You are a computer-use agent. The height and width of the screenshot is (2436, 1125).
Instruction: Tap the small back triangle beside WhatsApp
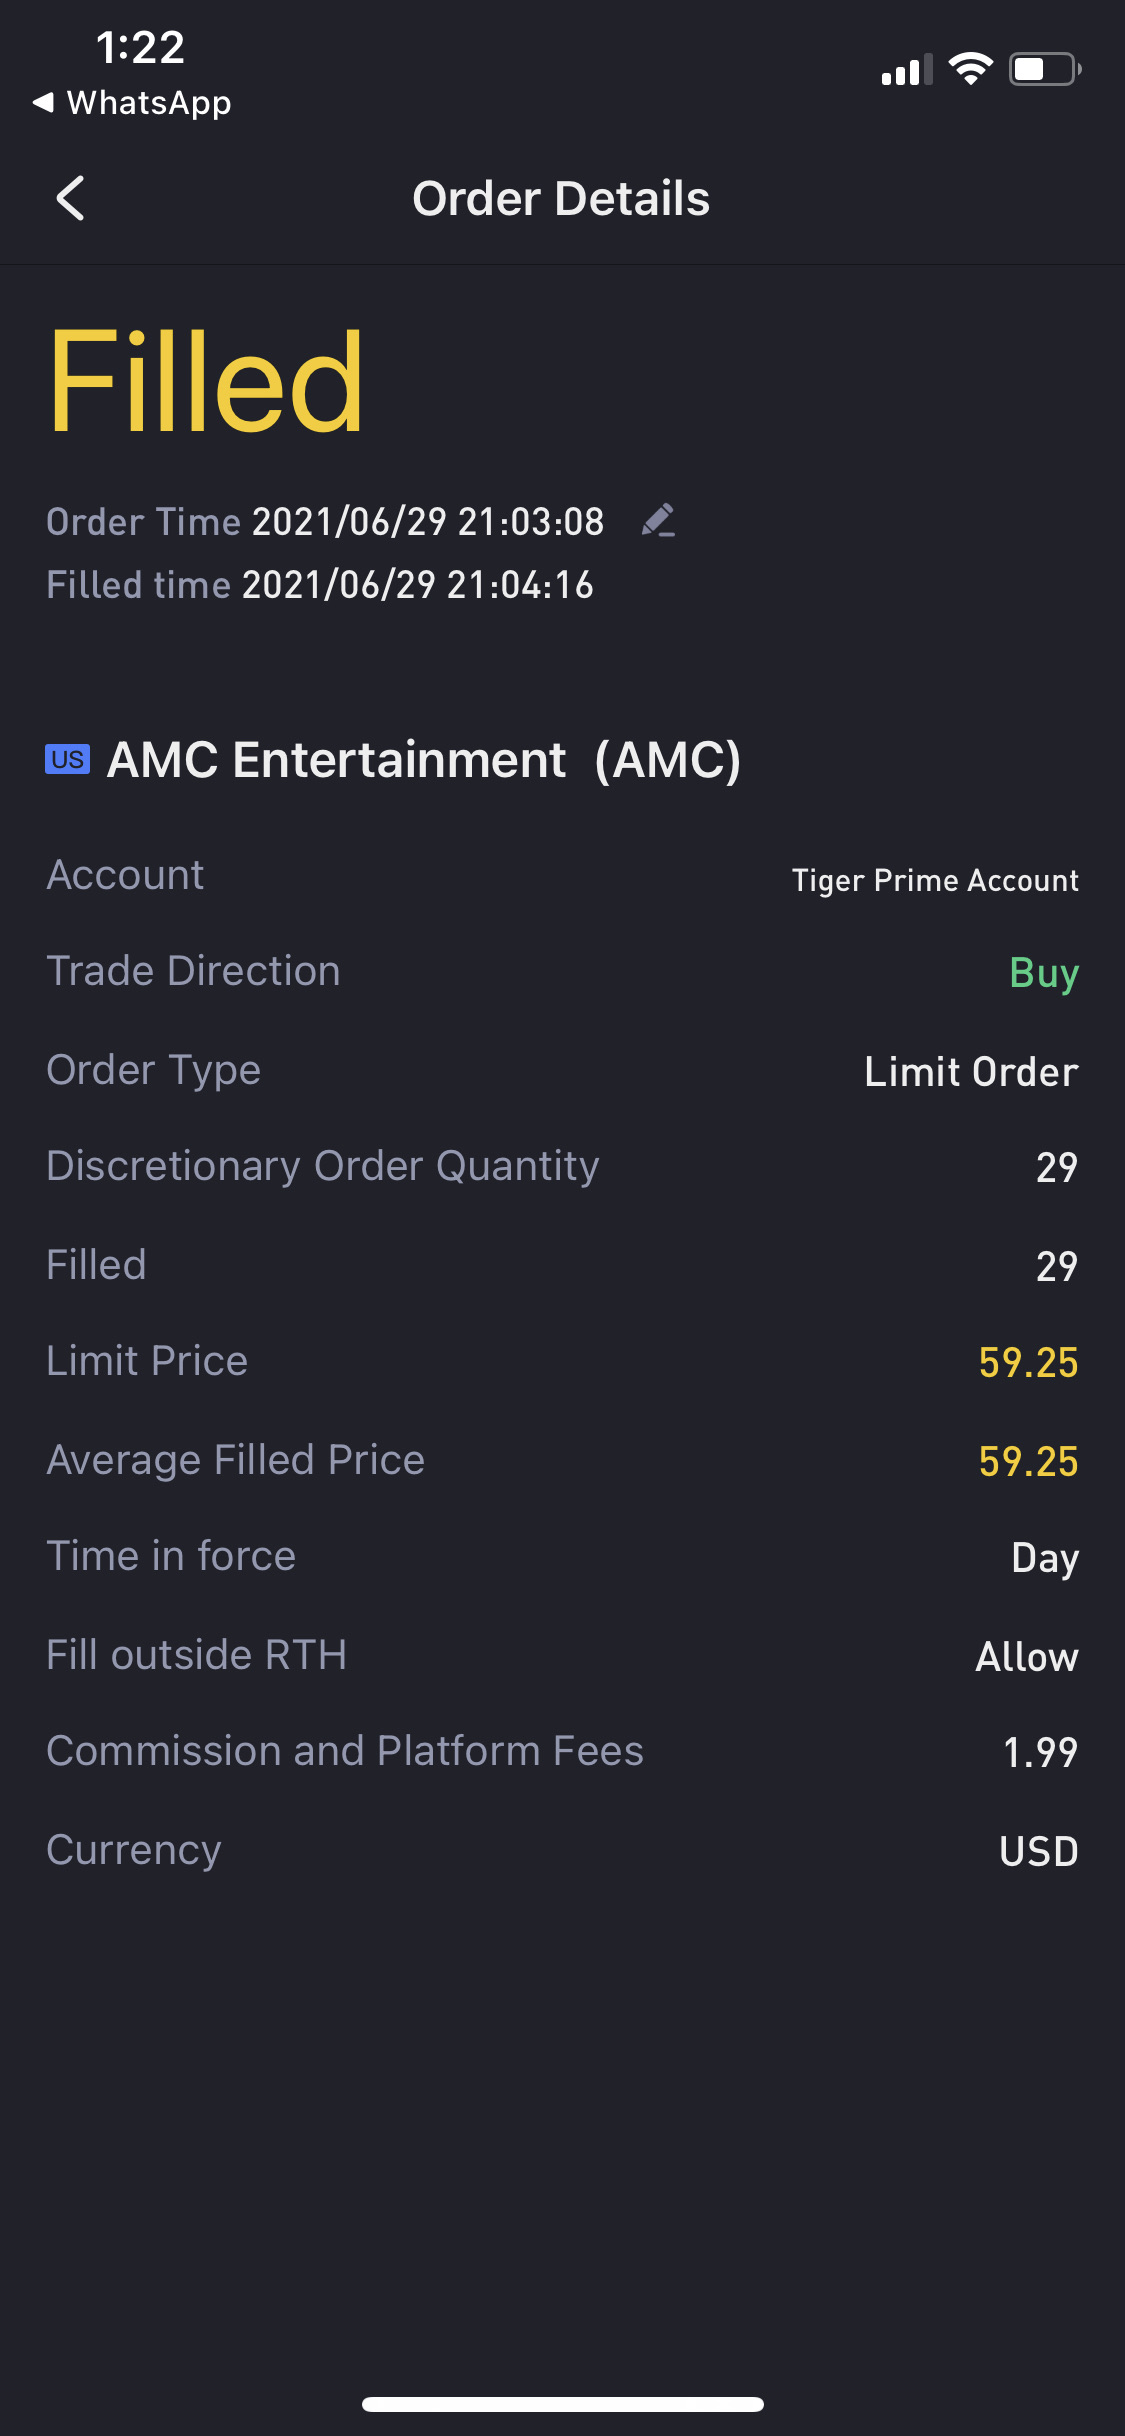click(x=42, y=102)
